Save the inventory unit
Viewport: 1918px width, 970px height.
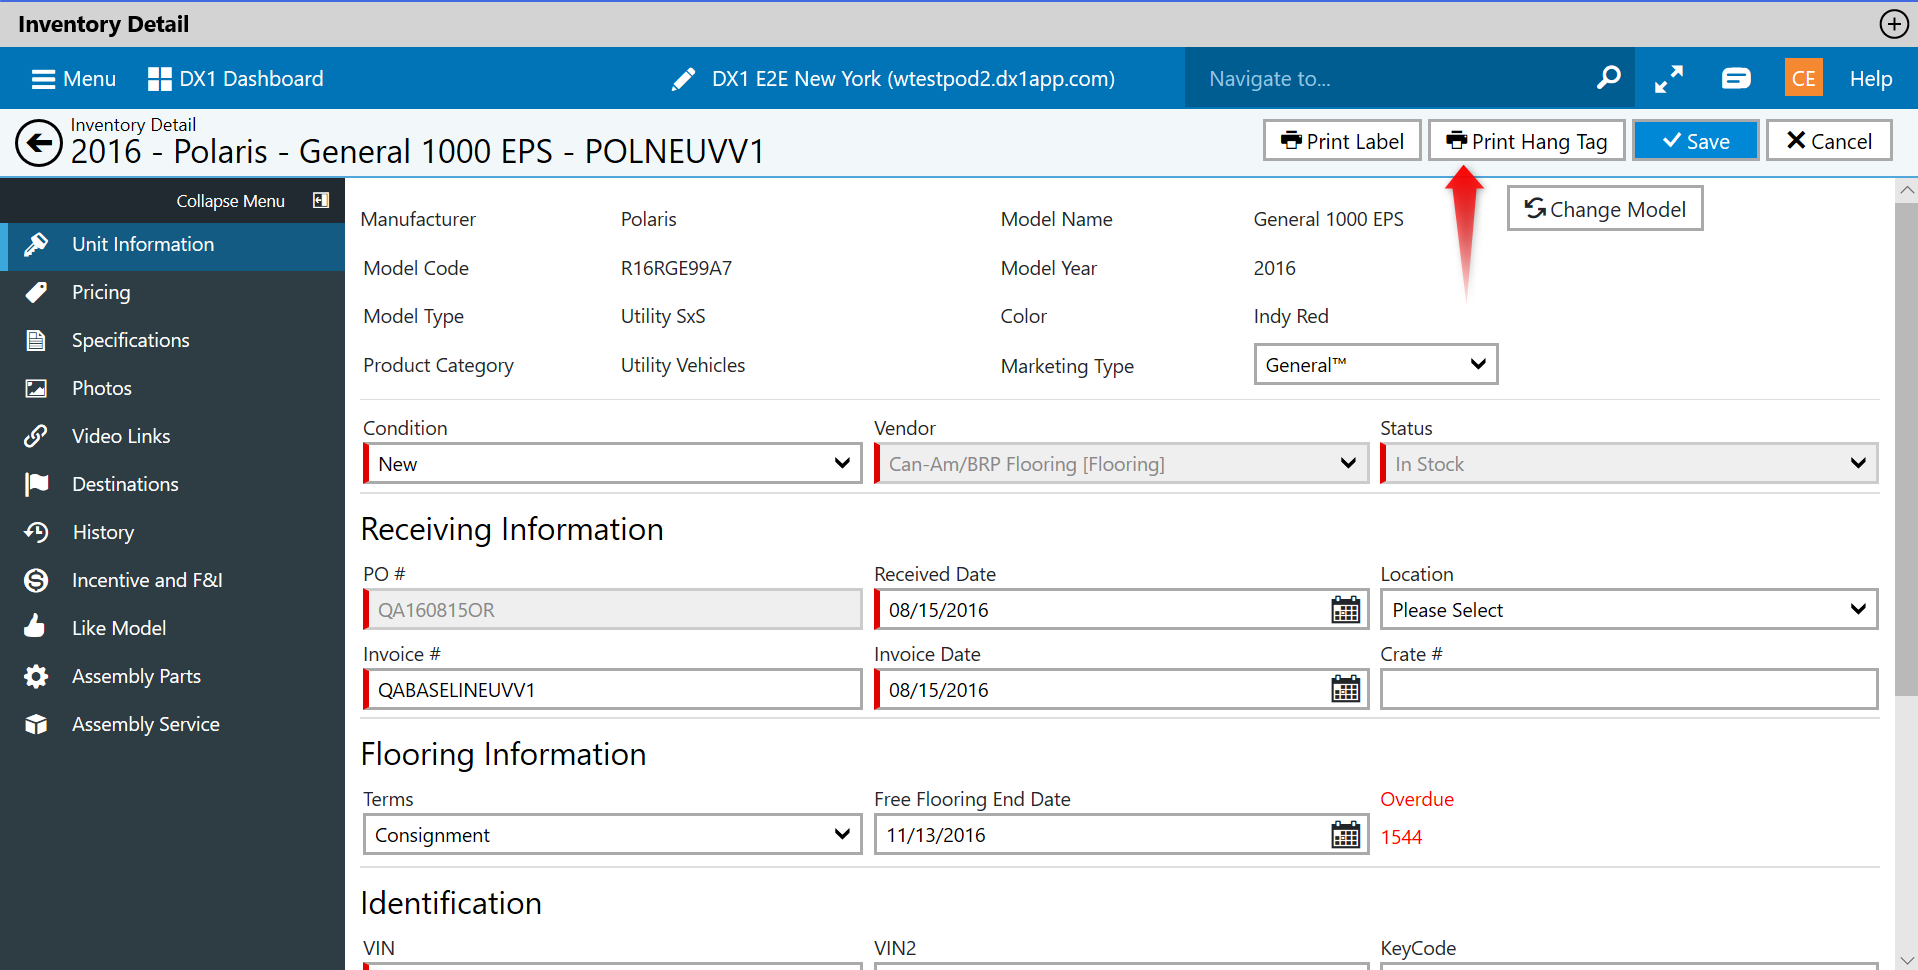pyautogui.click(x=1695, y=141)
